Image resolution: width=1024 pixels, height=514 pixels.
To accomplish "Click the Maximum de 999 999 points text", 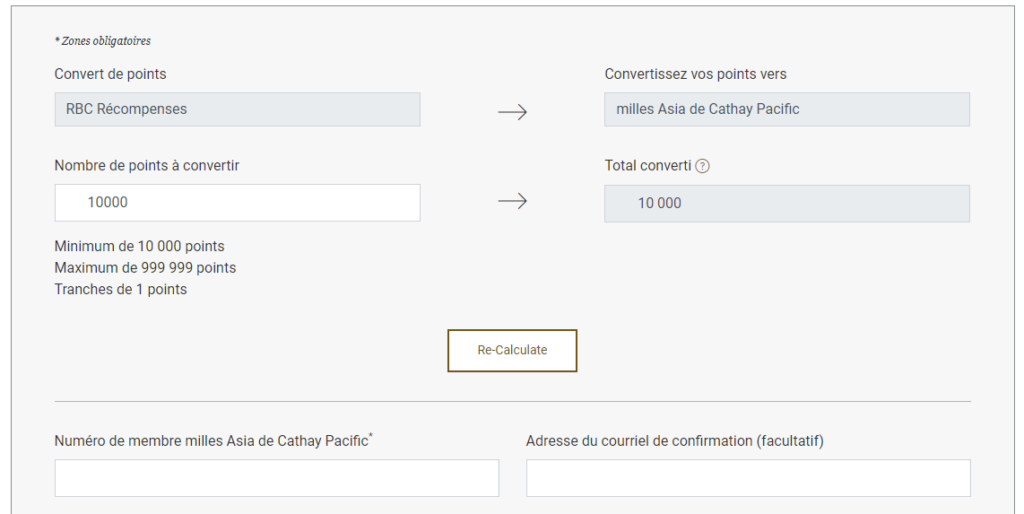I will click(145, 268).
